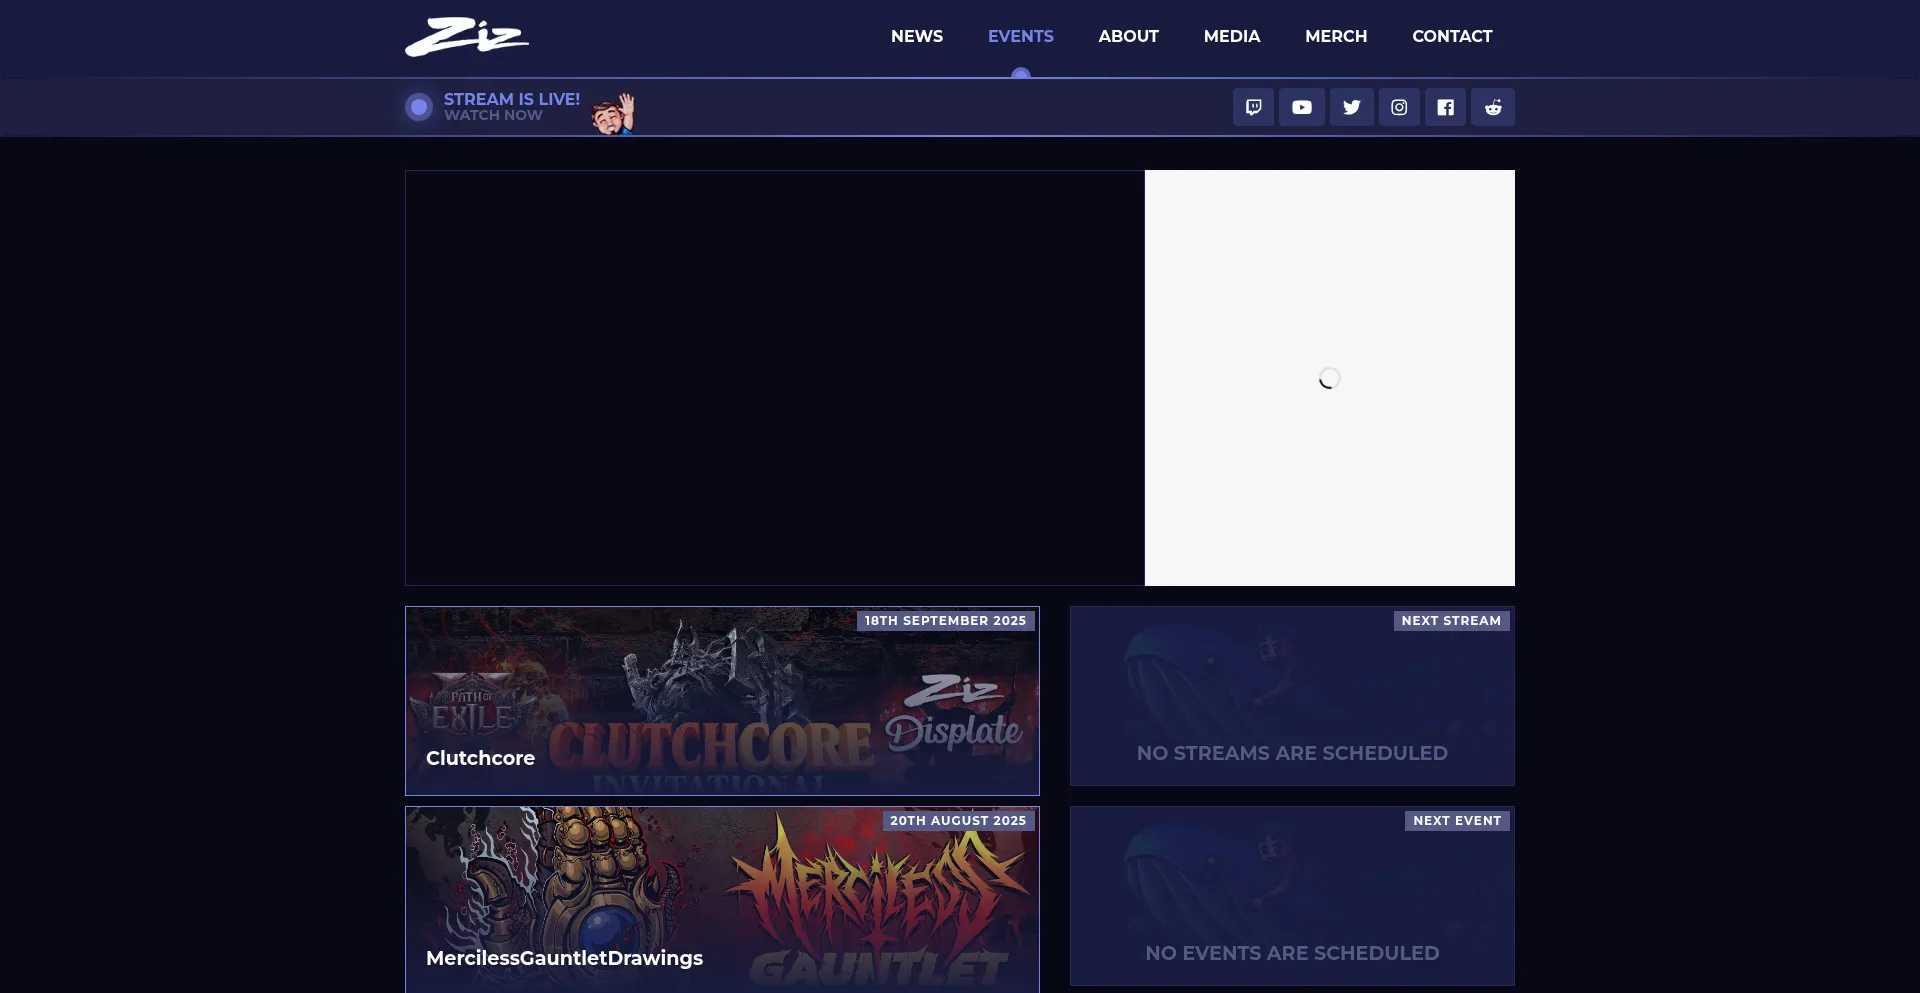
Task: Click the NEXT STREAM card
Action: click(1292, 696)
